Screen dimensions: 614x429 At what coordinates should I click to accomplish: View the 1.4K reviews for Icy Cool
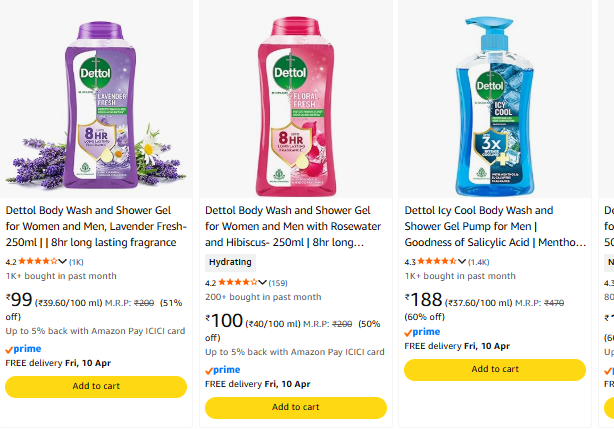[479, 262]
